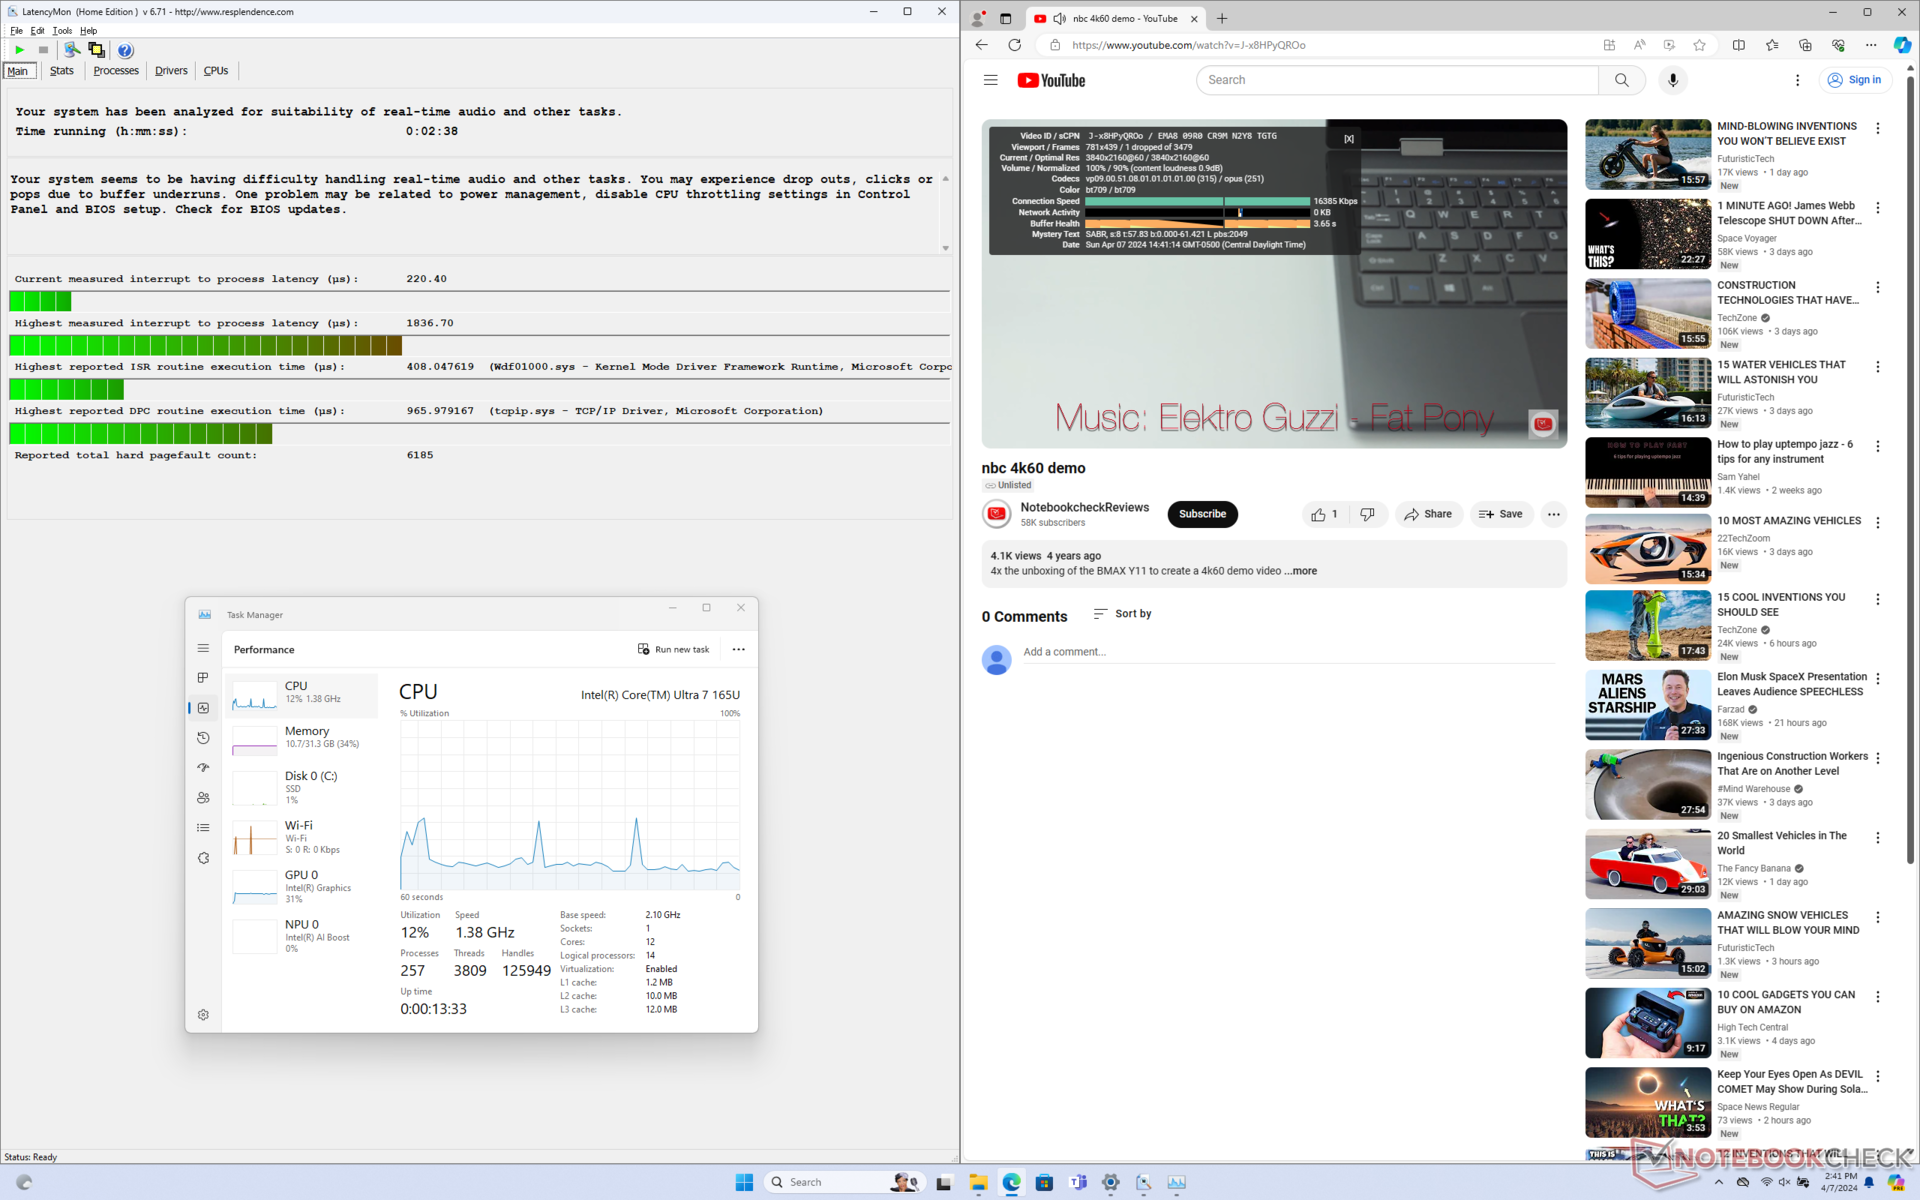This screenshot has height=1200, width=1920.
Task: Dislike the nbc 4k60 demo video
Action: click(x=1367, y=514)
